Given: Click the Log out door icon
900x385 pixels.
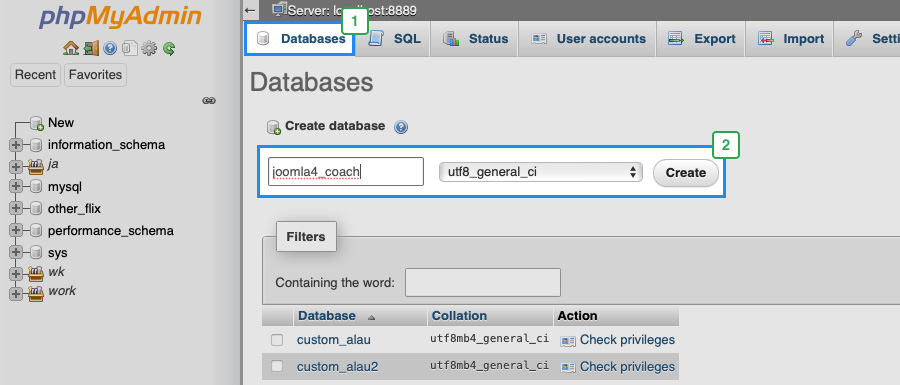Looking at the screenshot, I should 91,48.
